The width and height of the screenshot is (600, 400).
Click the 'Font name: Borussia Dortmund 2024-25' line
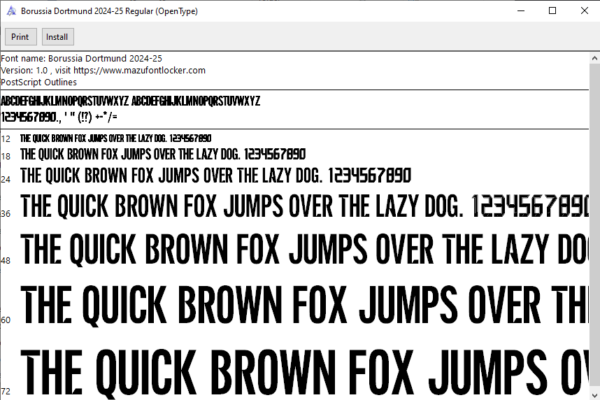pyautogui.click(x=82, y=59)
